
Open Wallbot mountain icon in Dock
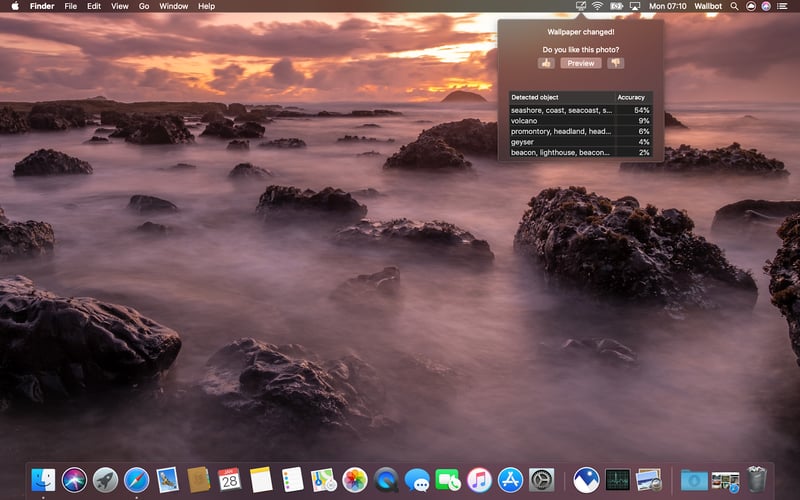pyautogui.click(x=586, y=480)
